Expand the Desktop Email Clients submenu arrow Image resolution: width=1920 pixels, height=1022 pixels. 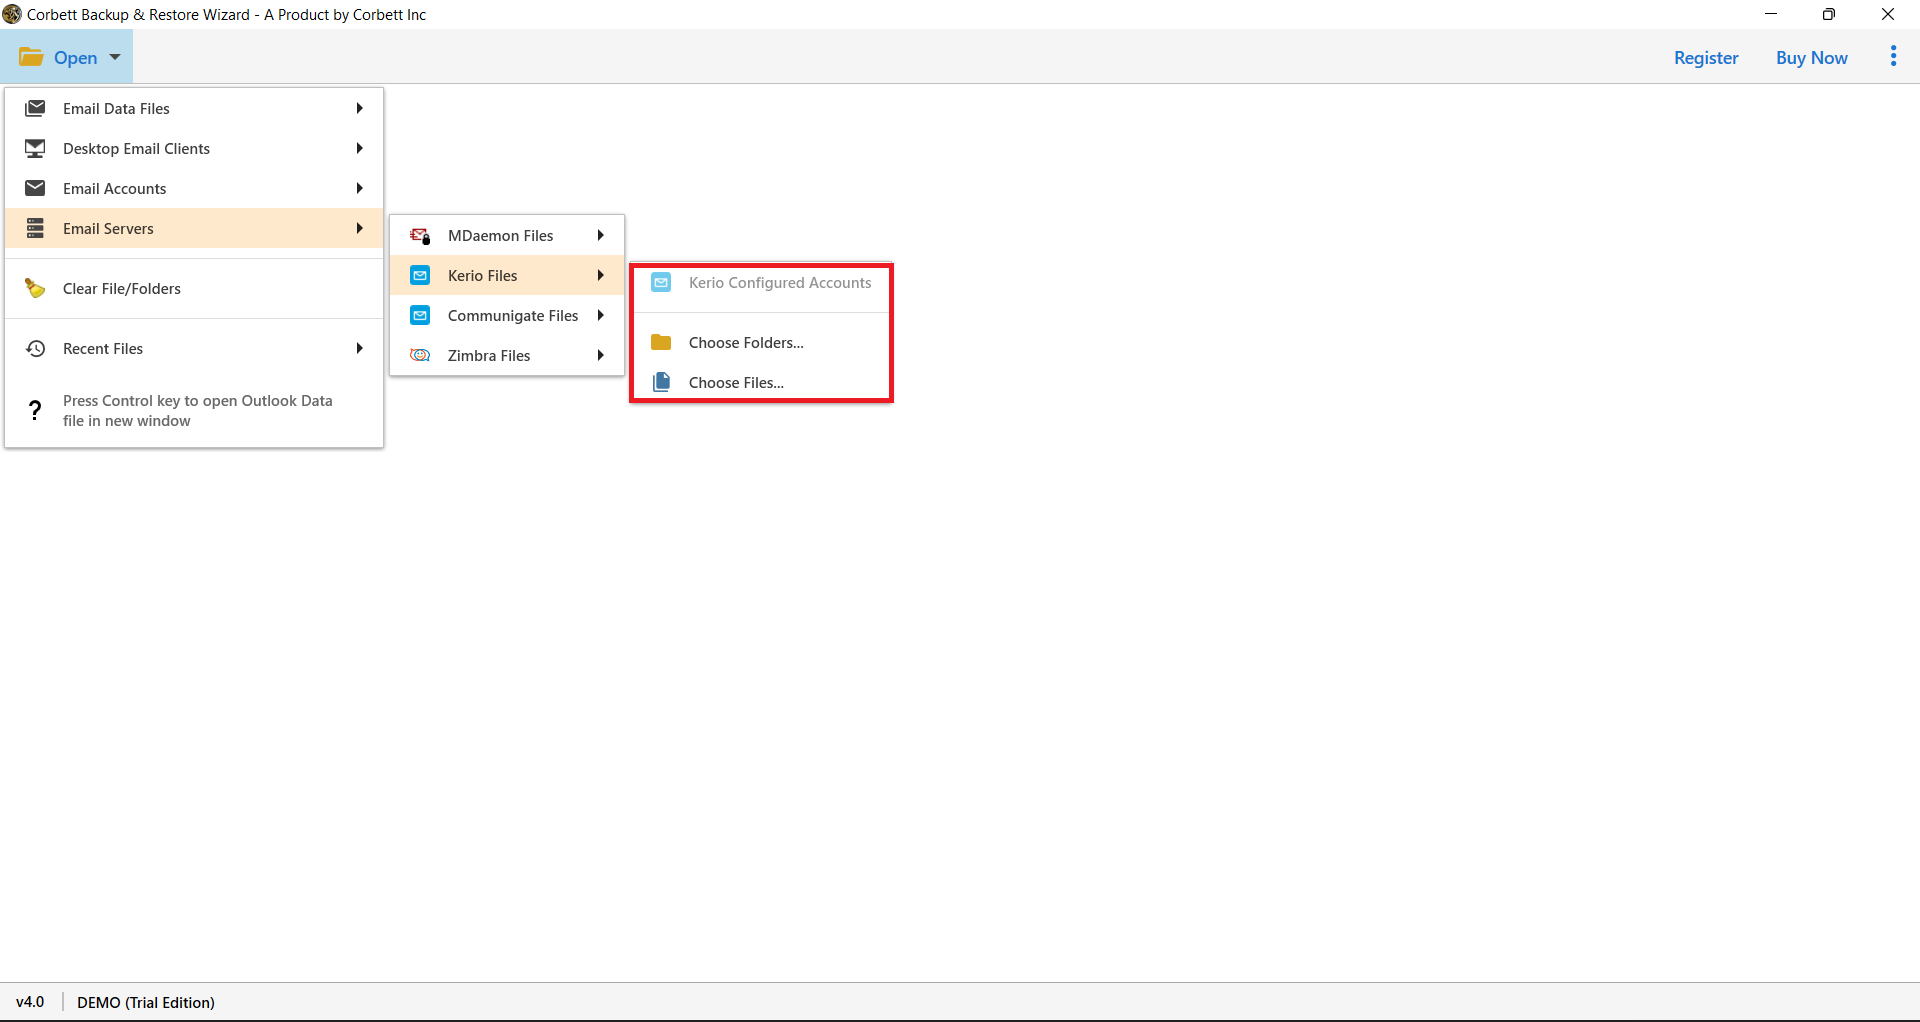click(x=359, y=148)
